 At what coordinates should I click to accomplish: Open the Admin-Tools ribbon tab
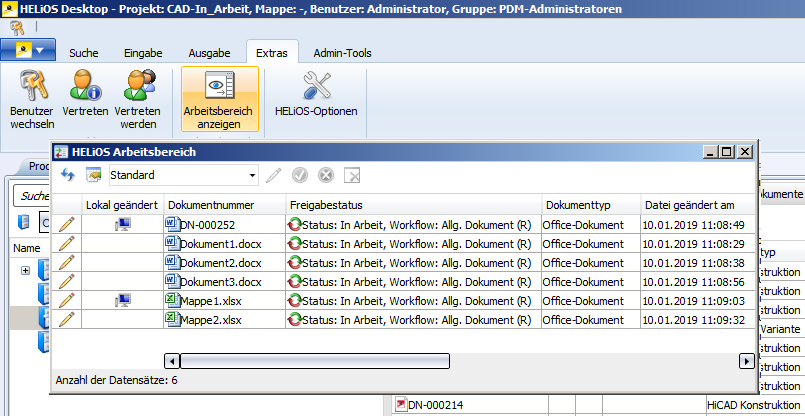[x=342, y=53]
